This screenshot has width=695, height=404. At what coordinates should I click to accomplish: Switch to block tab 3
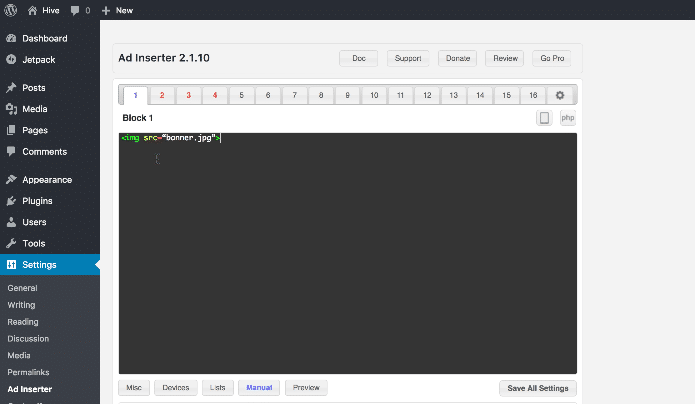coord(188,95)
